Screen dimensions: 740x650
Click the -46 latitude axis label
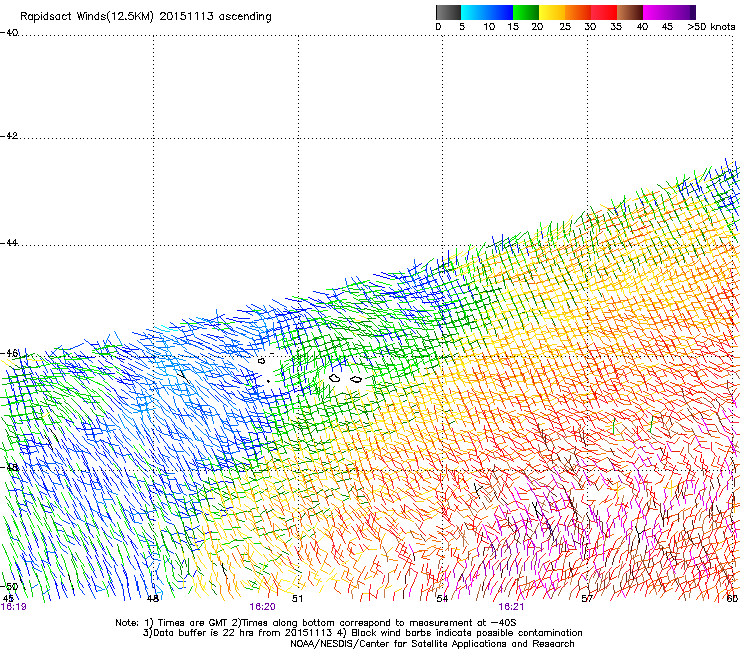pyautogui.click(x=9, y=353)
